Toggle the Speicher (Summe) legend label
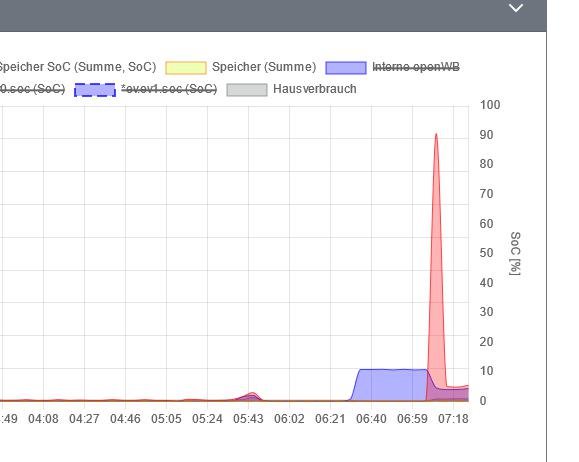The height and width of the screenshot is (462, 579). pyautogui.click(x=264, y=67)
